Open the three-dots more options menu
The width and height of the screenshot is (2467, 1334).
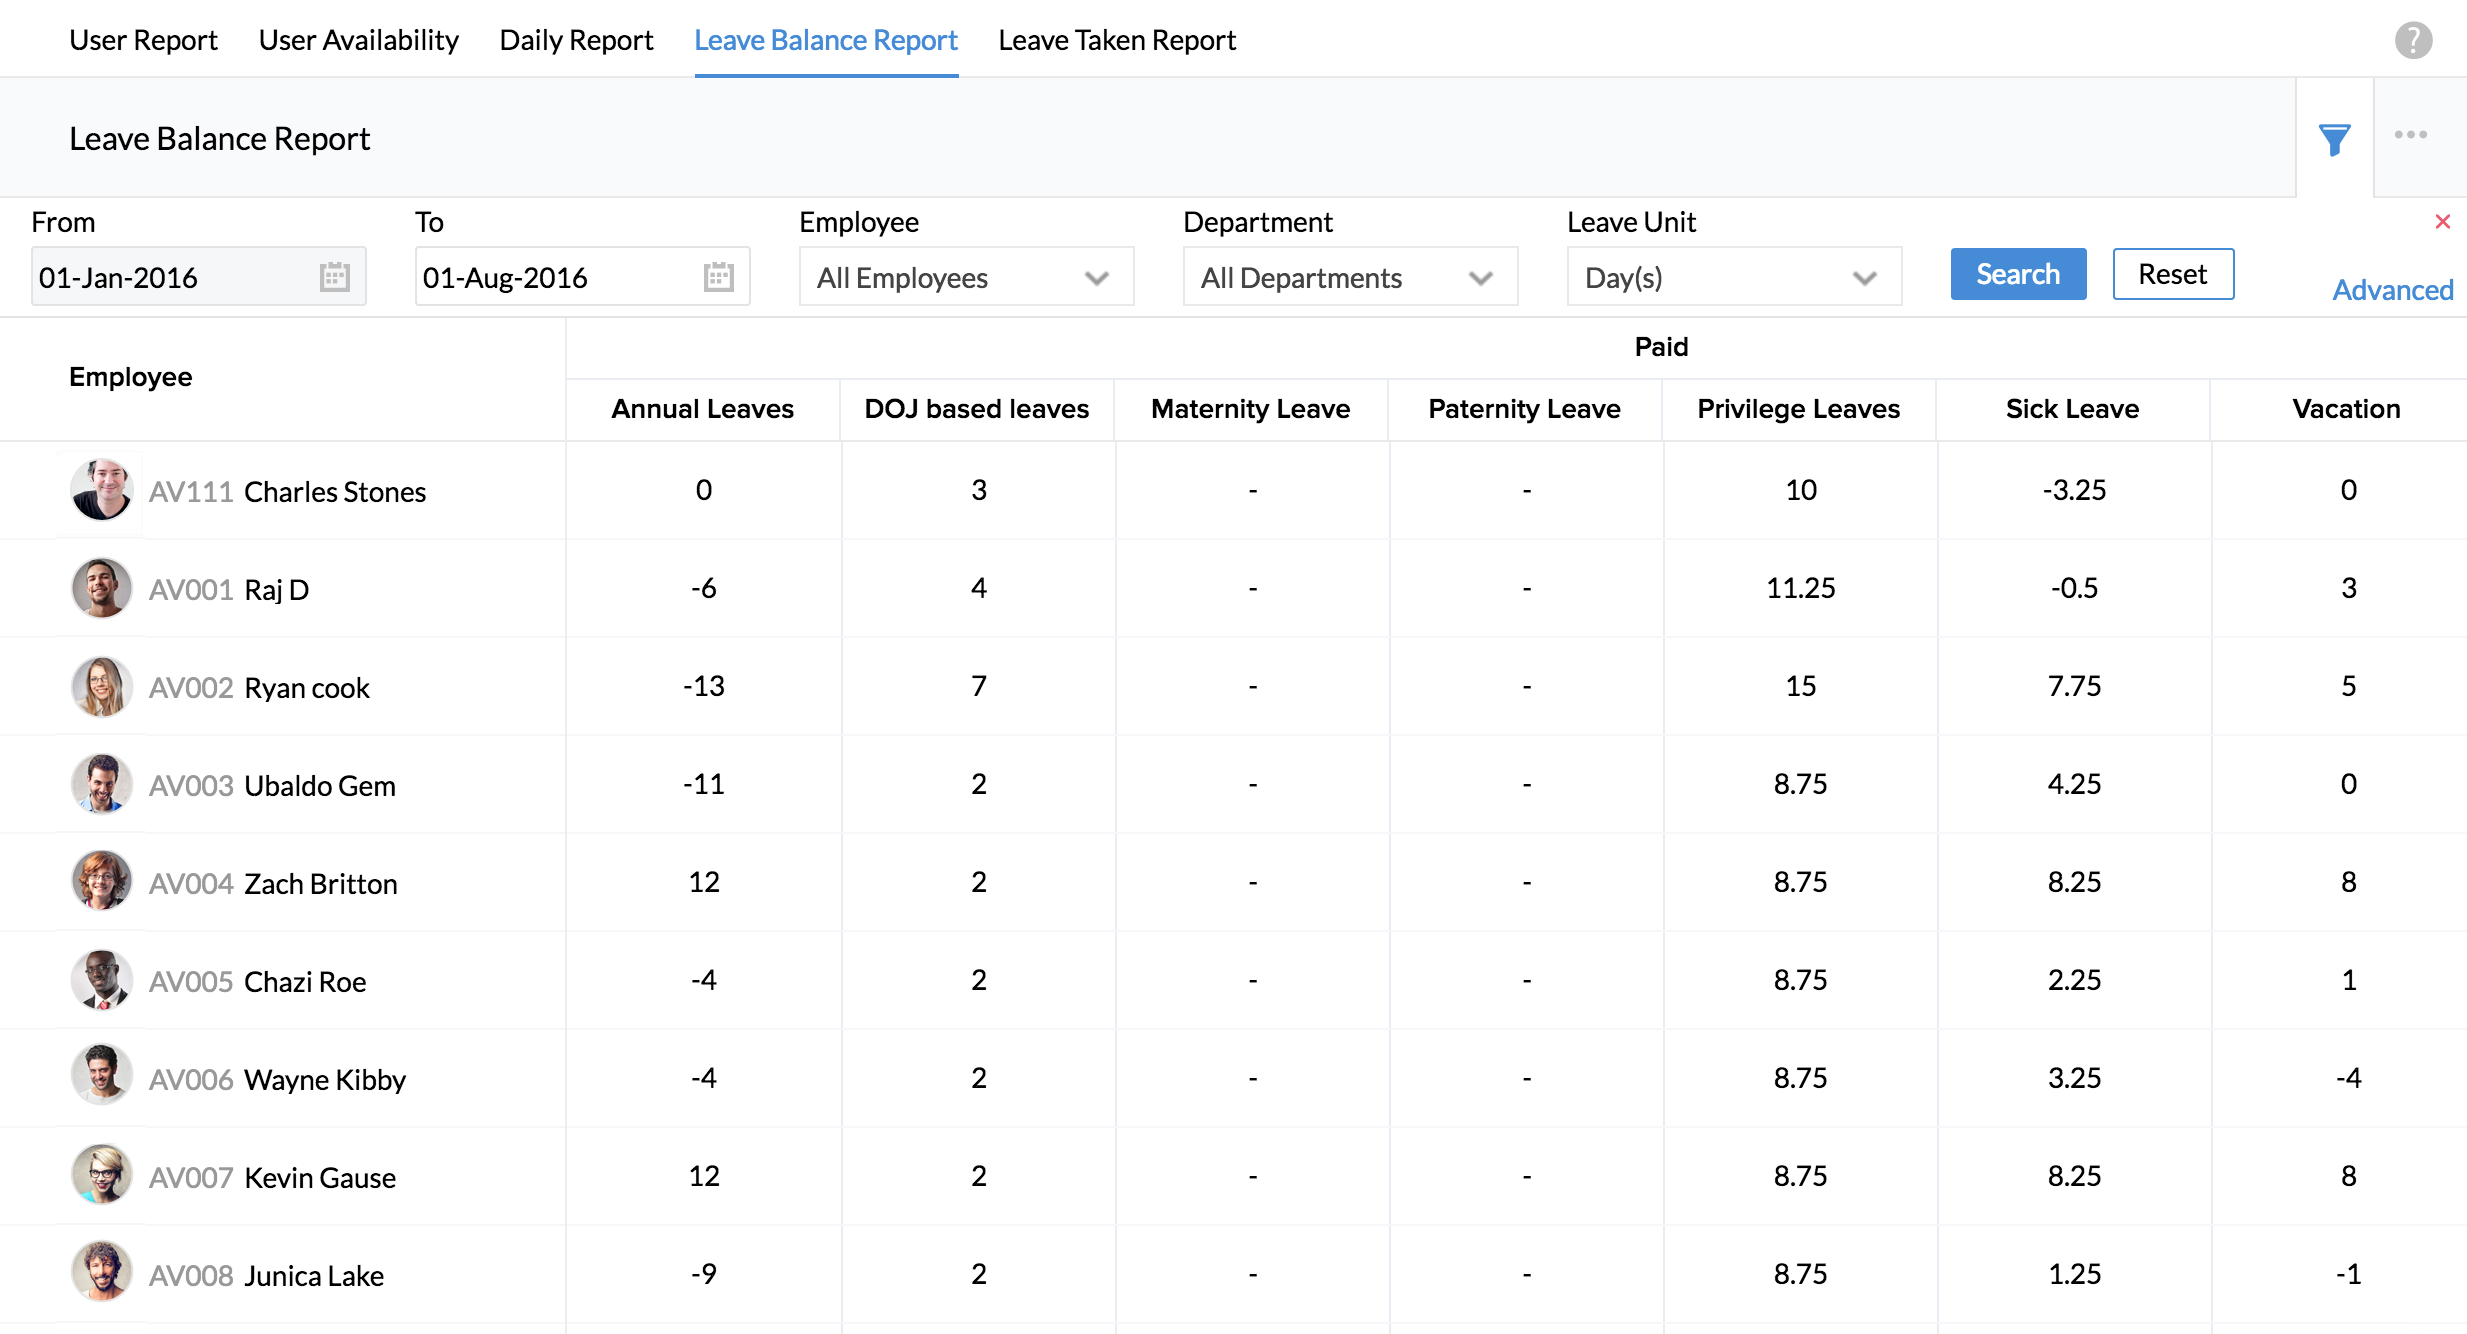tap(2410, 136)
